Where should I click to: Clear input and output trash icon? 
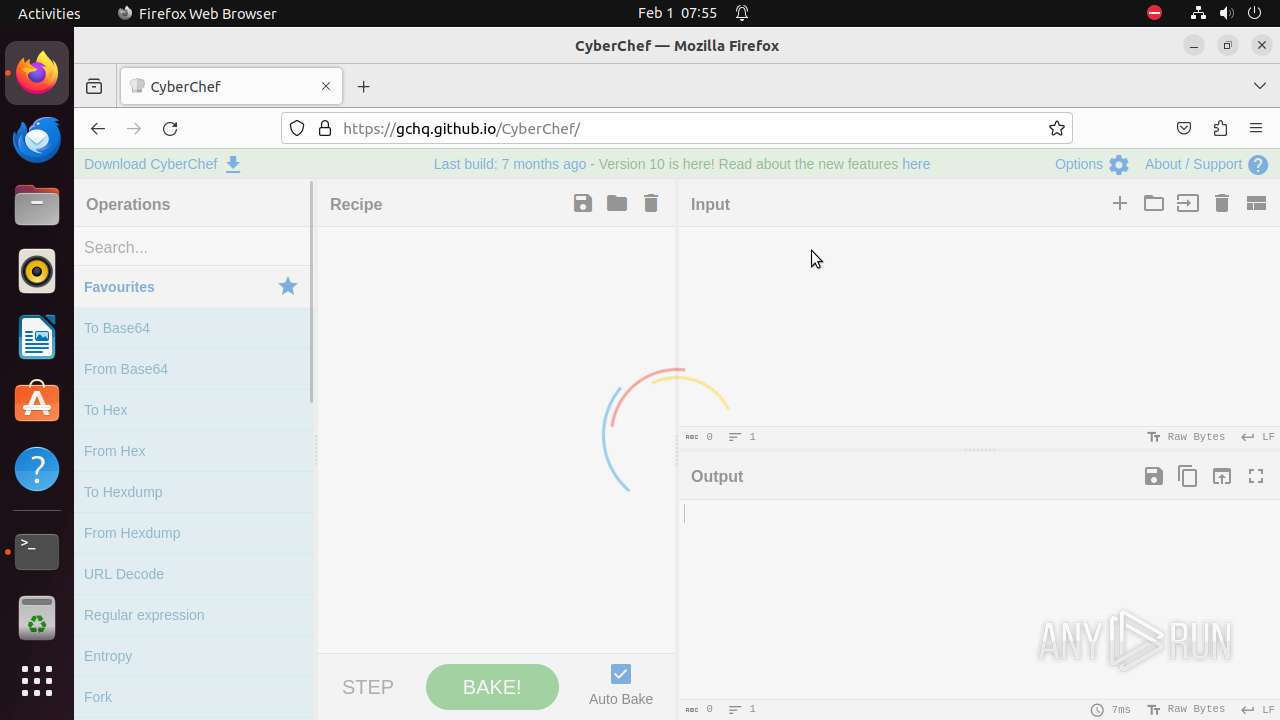1222,203
